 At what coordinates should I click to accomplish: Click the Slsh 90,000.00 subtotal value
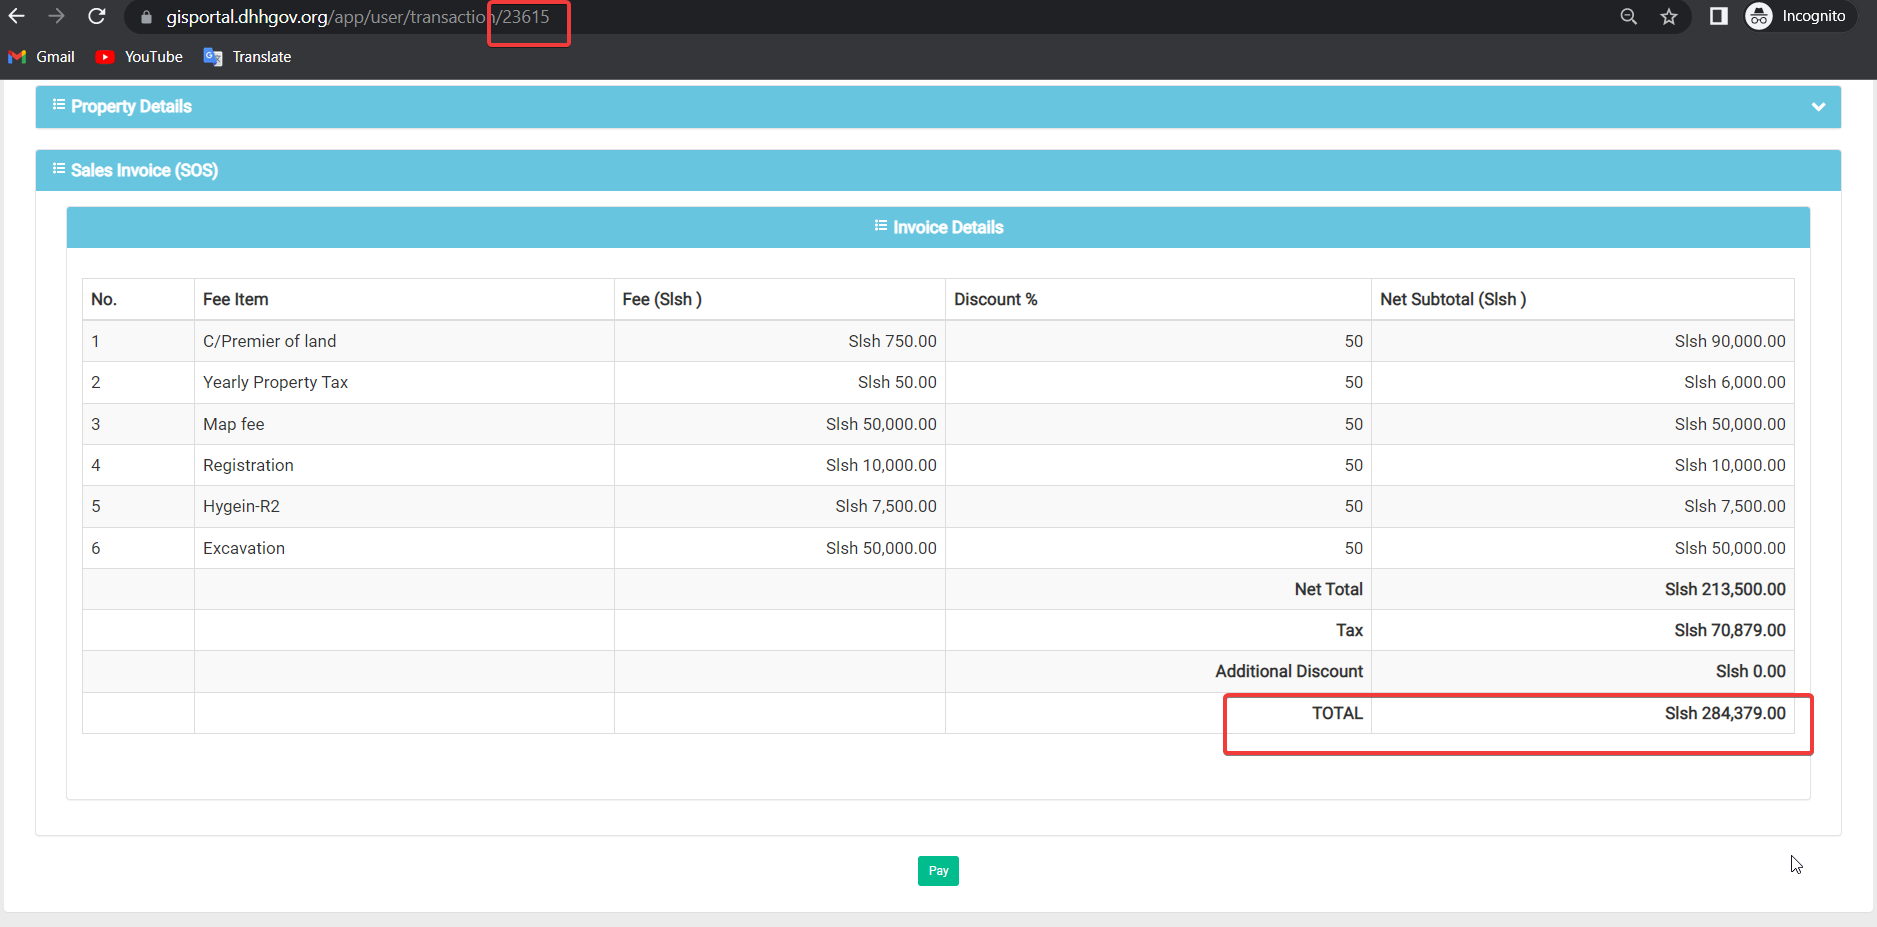1730,341
